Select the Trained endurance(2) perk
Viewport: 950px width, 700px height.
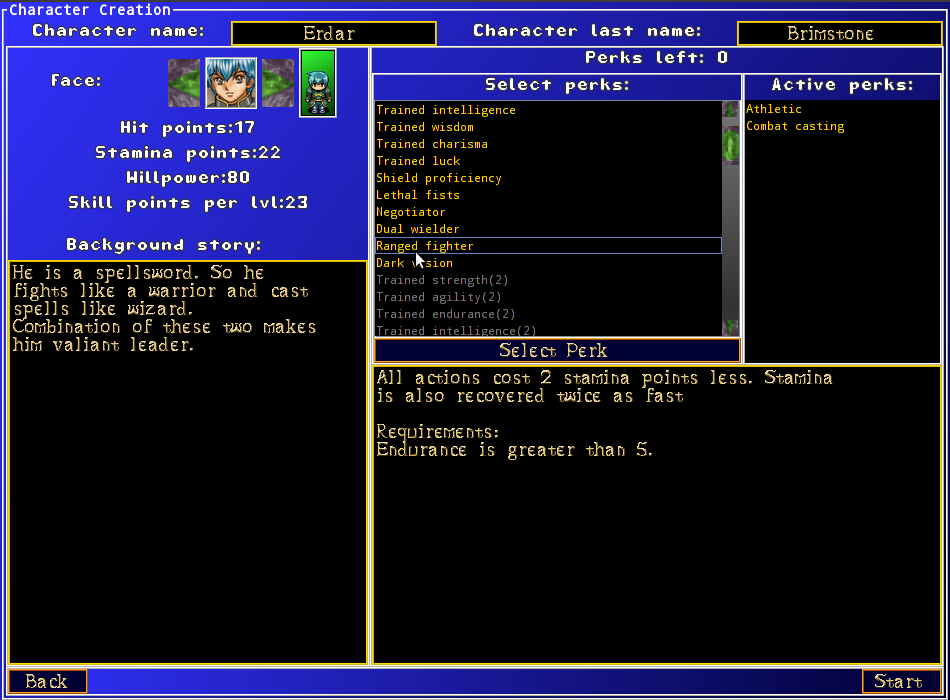click(x=548, y=313)
